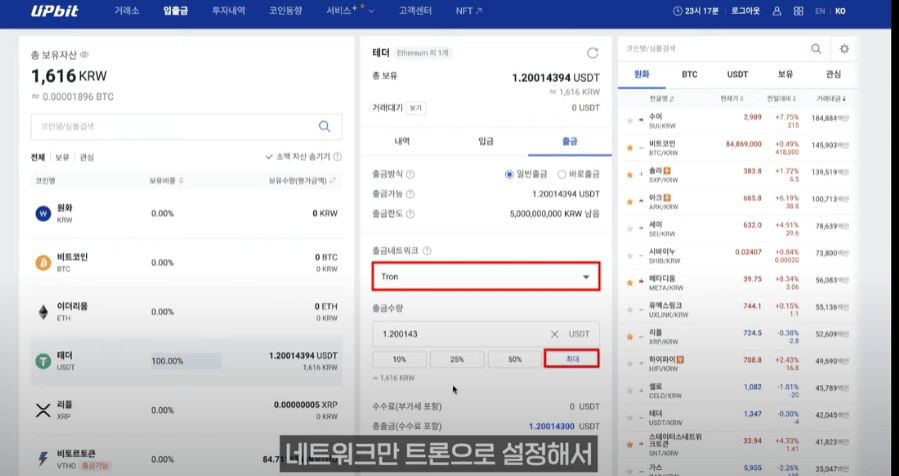Open NFT external link
The height and width of the screenshot is (476, 899).
469,11
